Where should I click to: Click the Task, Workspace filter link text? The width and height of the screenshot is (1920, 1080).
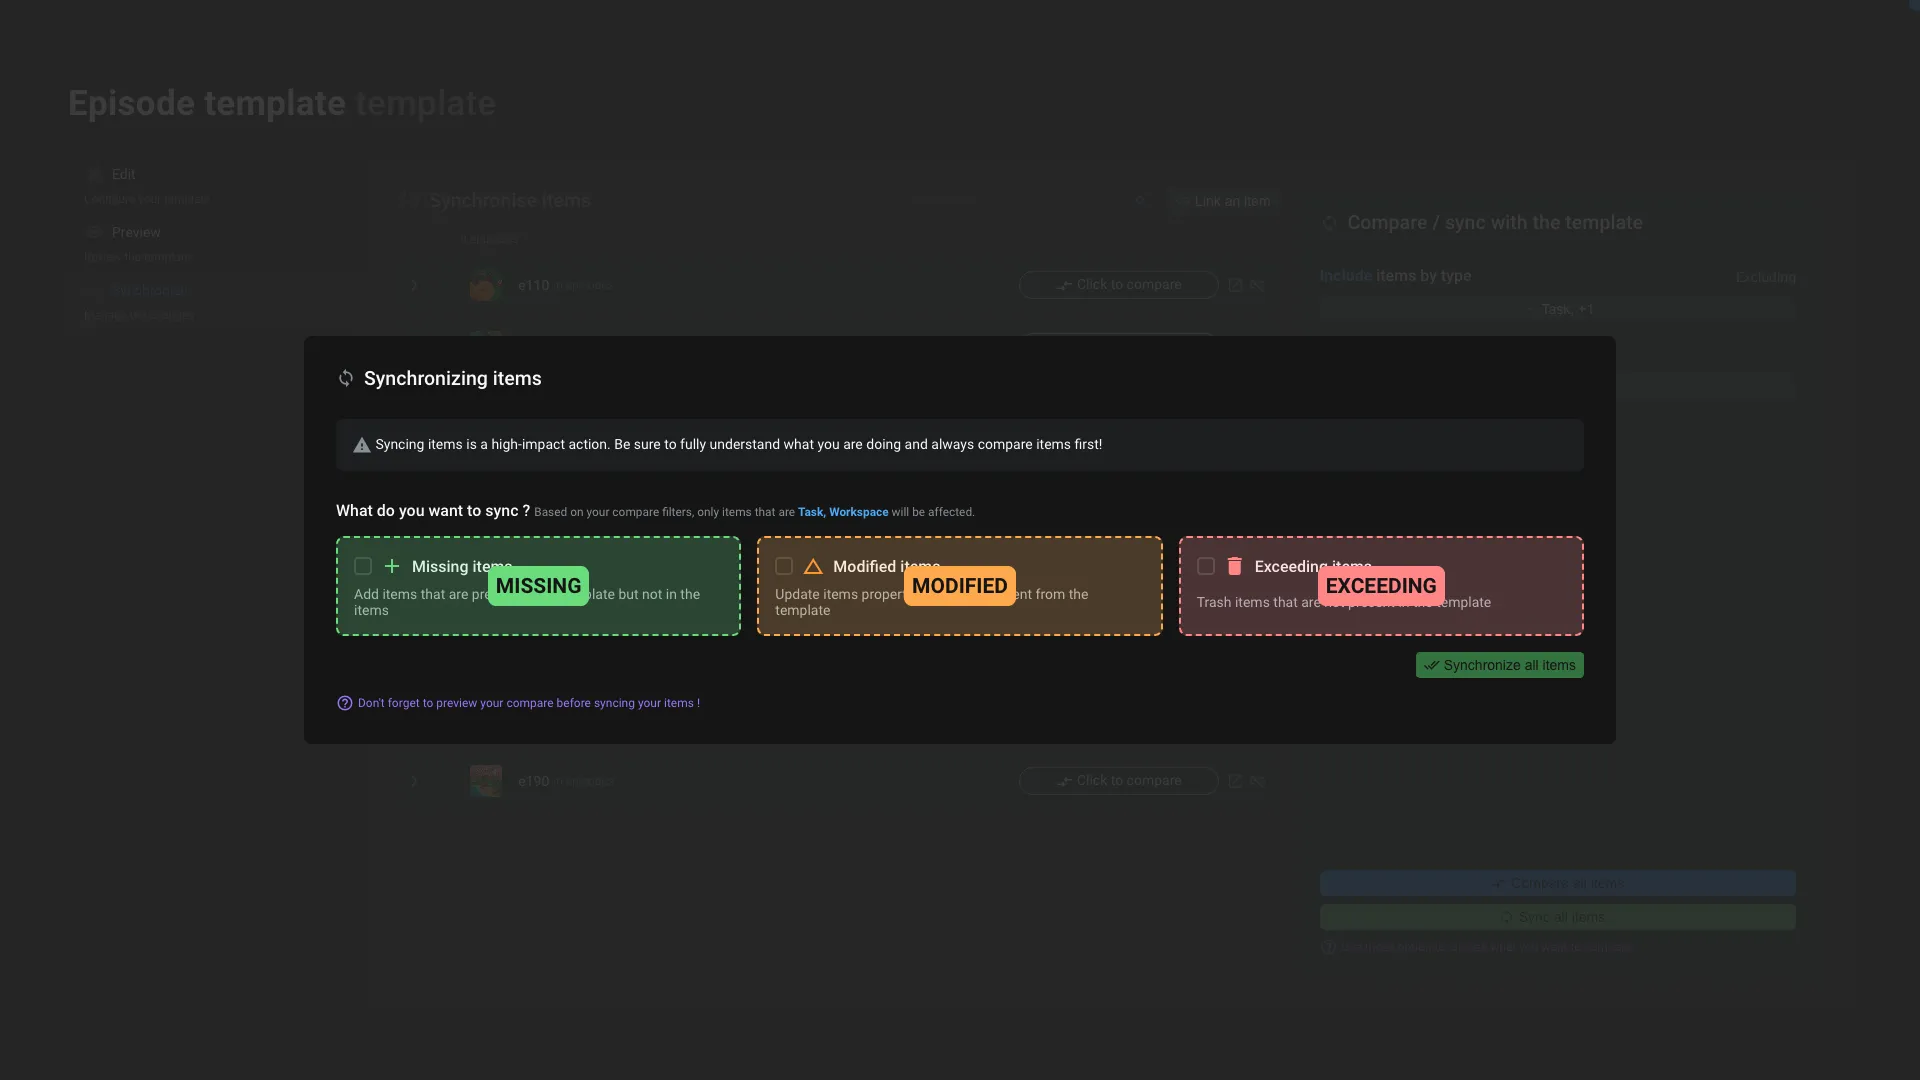pyautogui.click(x=843, y=512)
